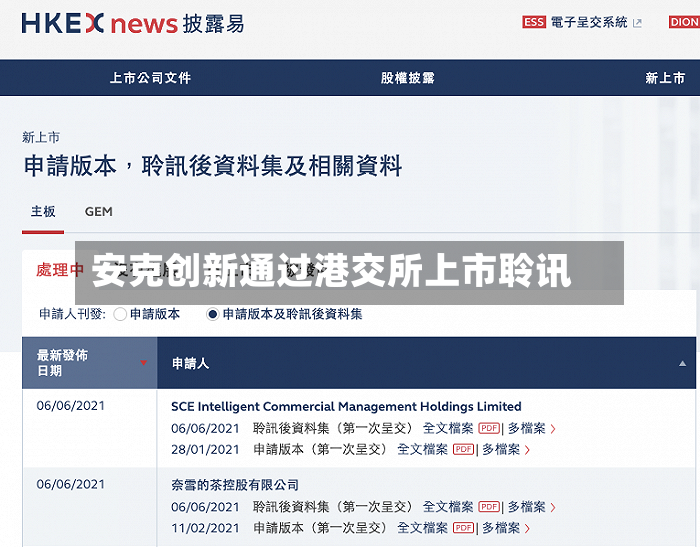
Task: Open 奈雪的茶 06/06/2021 全文檔案 link
Action: [448, 507]
